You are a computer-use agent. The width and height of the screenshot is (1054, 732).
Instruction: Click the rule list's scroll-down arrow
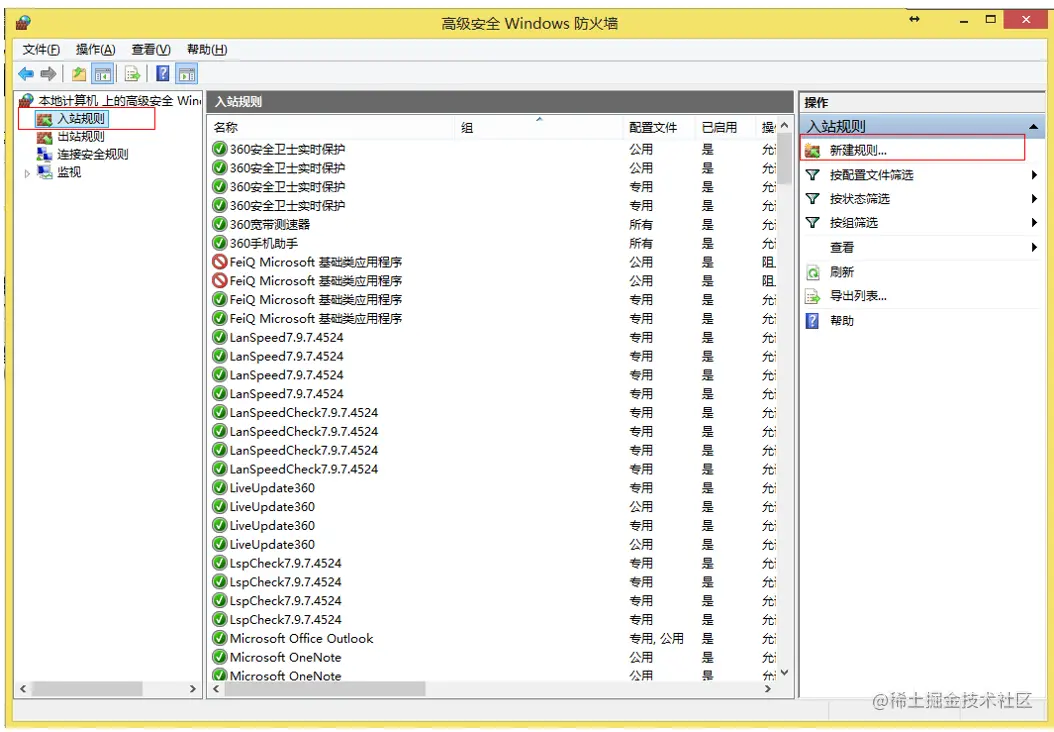pos(784,672)
